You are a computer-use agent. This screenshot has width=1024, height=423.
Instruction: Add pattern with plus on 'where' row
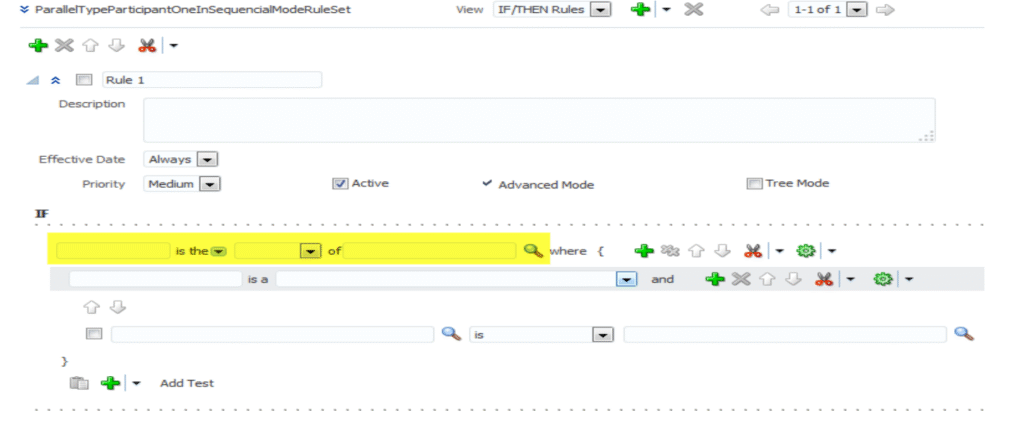pos(644,251)
